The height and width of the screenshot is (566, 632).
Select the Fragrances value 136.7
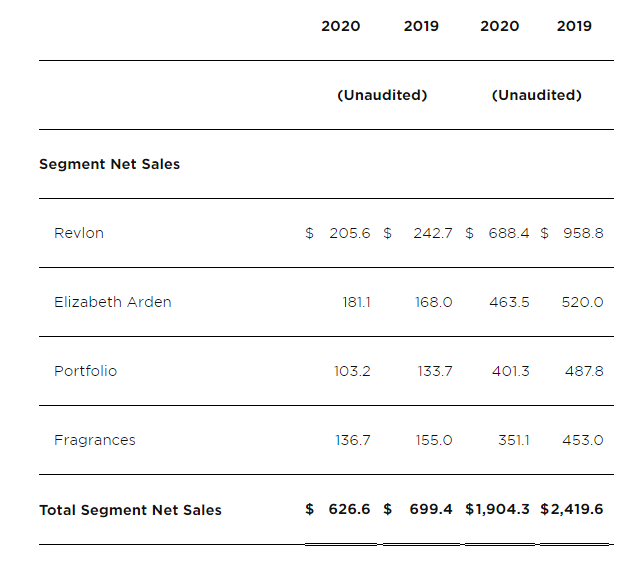tap(353, 440)
